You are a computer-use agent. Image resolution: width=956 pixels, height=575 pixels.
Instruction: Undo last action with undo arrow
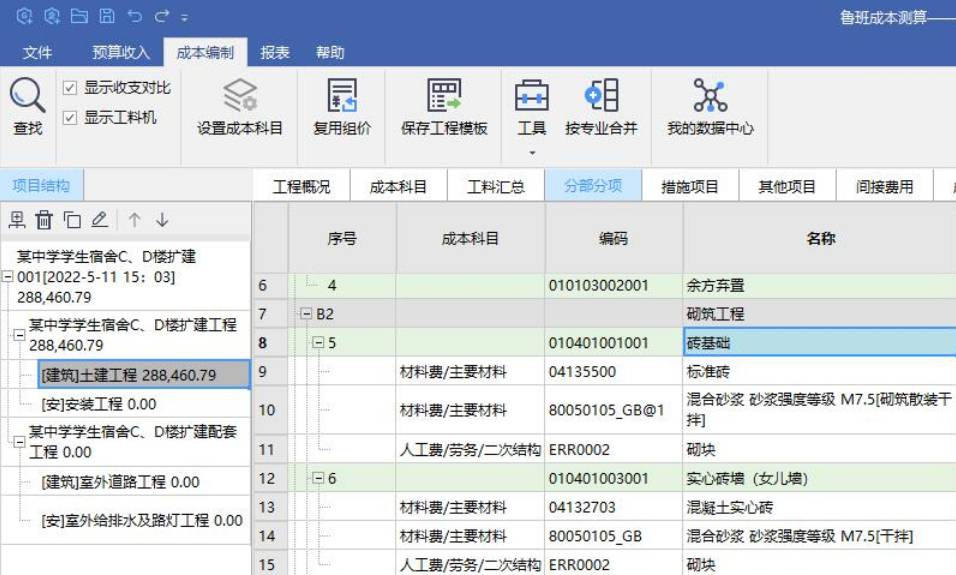tap(135, 16)
